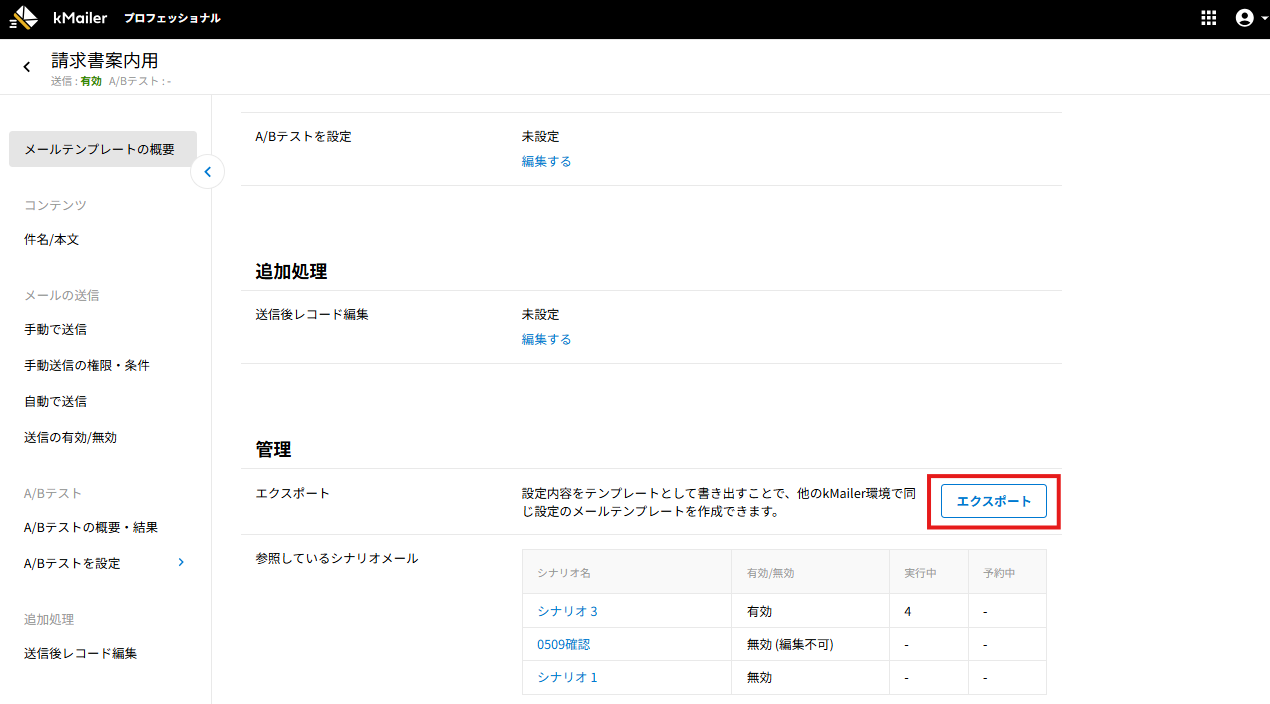The height and width of the screenshot is (704, 1270).
Task: Open A/Bテストの概要・結果 page
Action: [91, 527]
